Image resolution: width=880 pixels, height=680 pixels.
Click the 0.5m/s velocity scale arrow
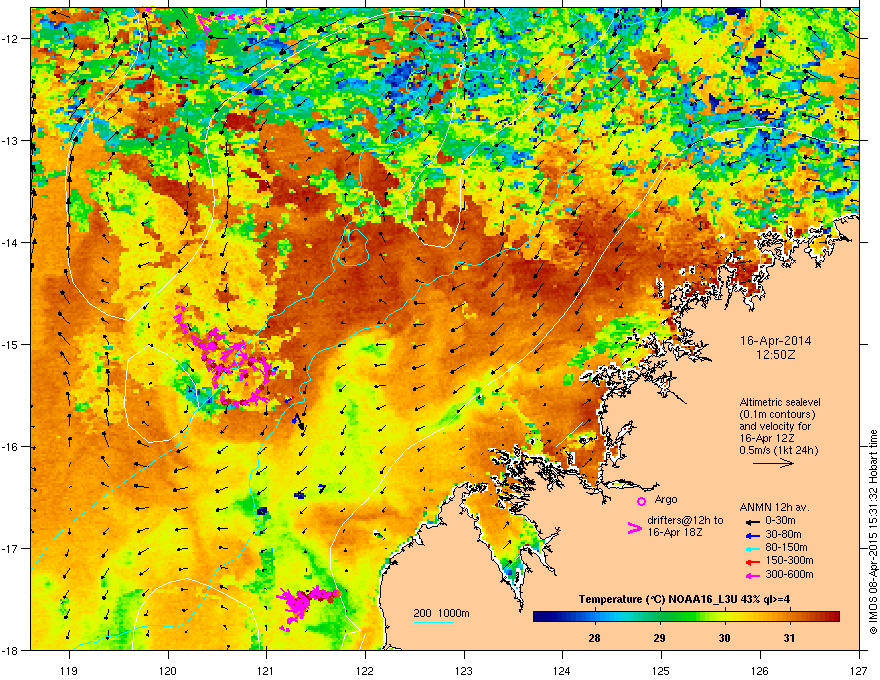[773, 463]
